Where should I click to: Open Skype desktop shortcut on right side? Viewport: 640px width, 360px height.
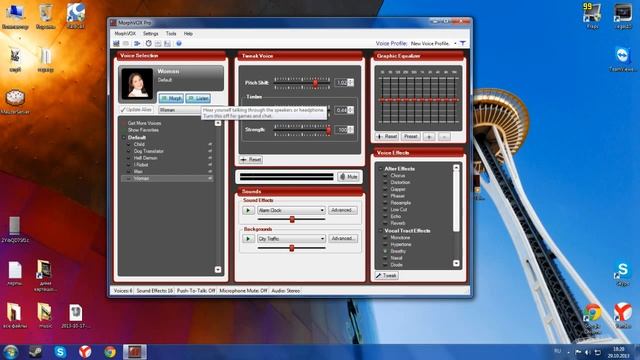623,273
